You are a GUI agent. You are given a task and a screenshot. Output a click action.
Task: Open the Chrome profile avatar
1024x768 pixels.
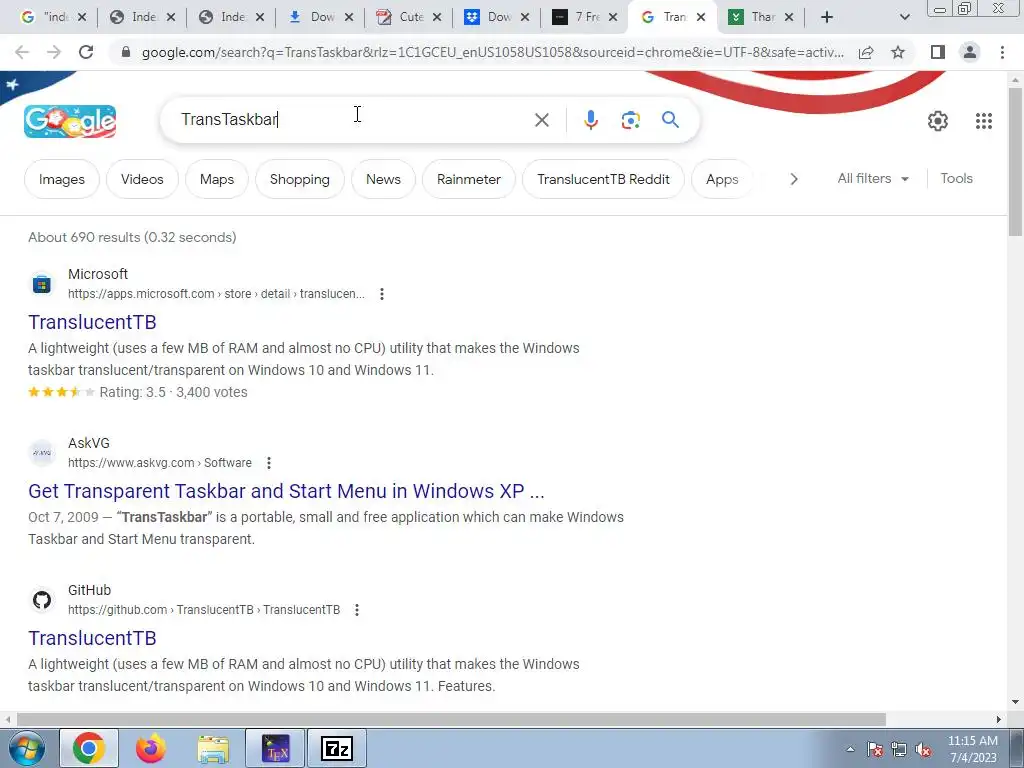(x=970, y=52)
